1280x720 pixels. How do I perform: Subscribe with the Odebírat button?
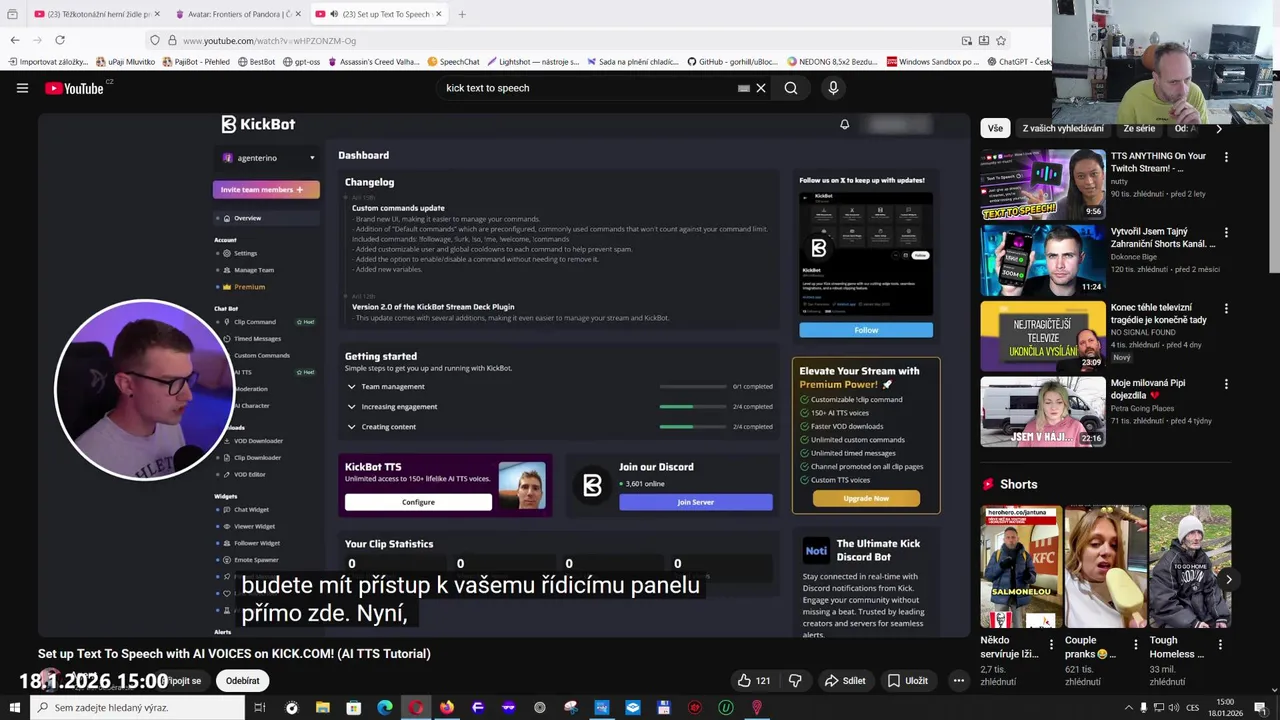point(243,681)
